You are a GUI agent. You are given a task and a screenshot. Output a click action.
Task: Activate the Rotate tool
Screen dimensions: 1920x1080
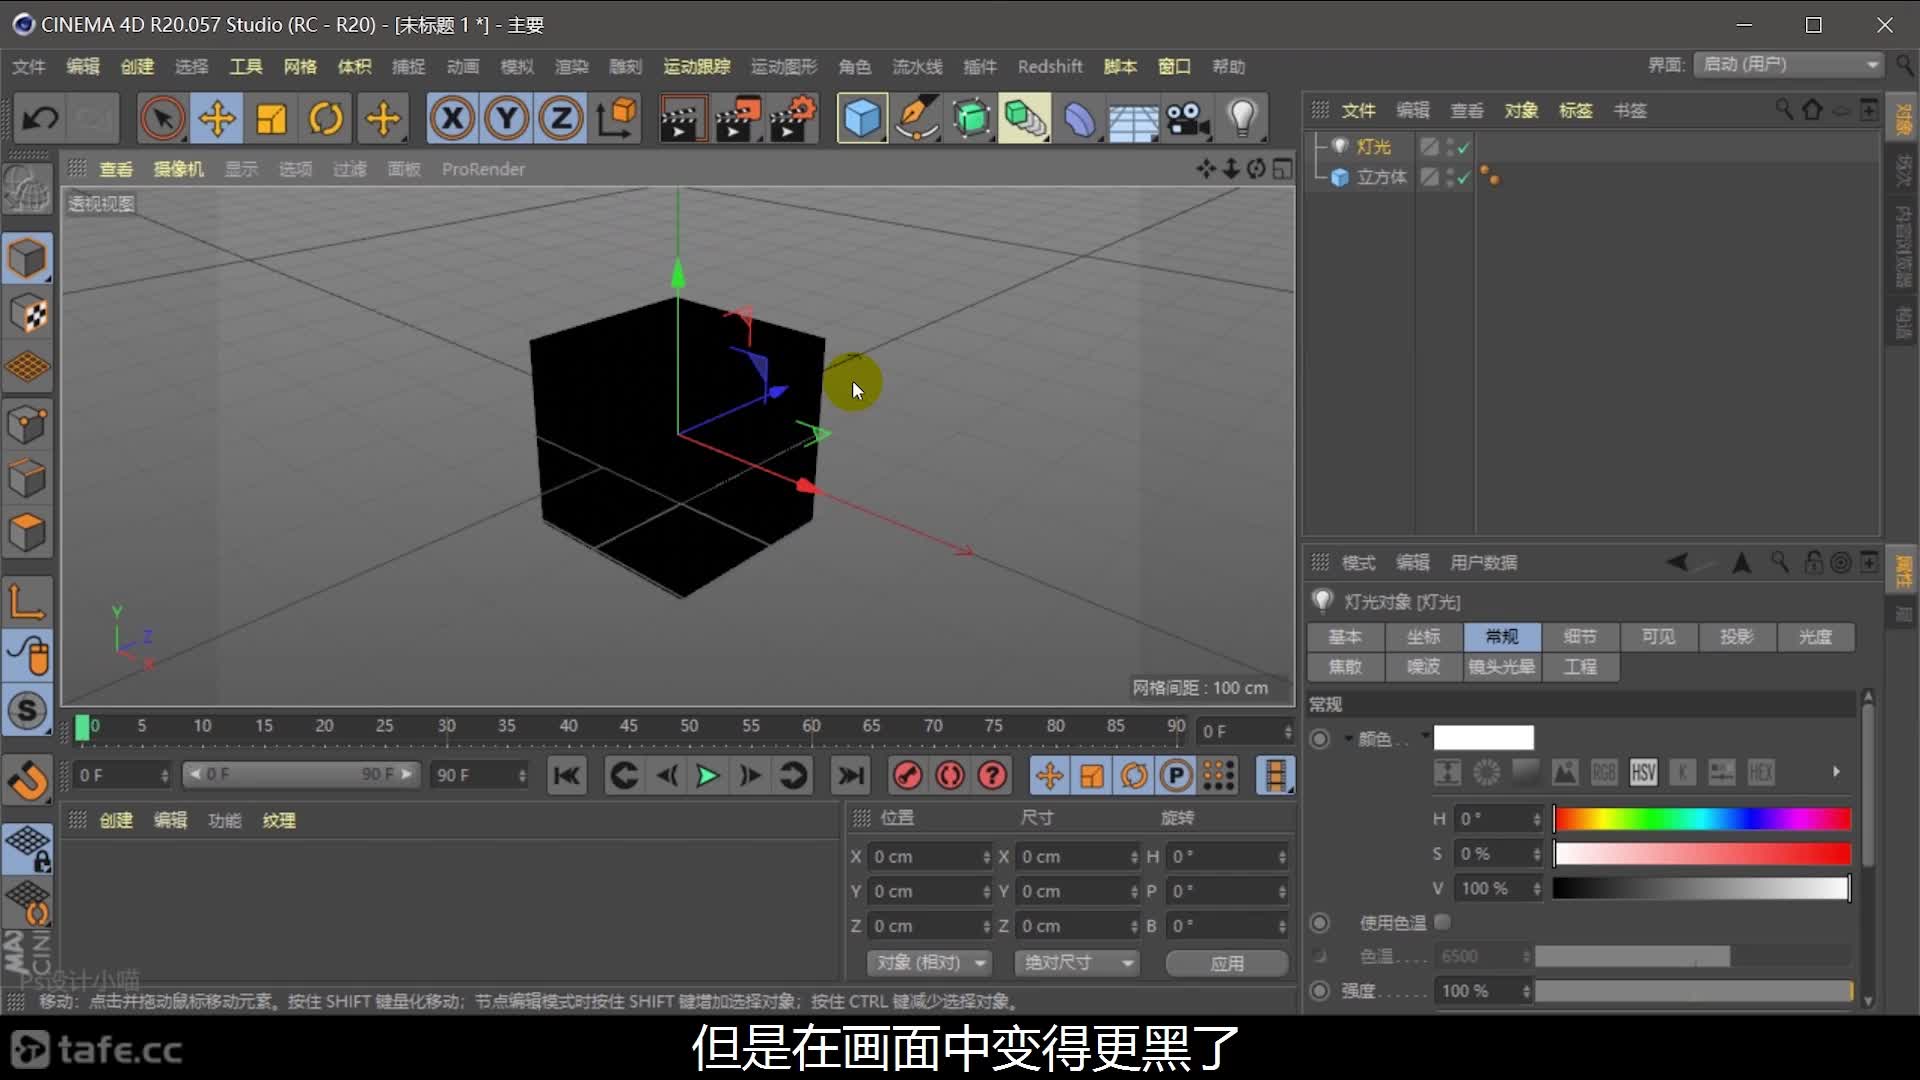click(326, 119)
